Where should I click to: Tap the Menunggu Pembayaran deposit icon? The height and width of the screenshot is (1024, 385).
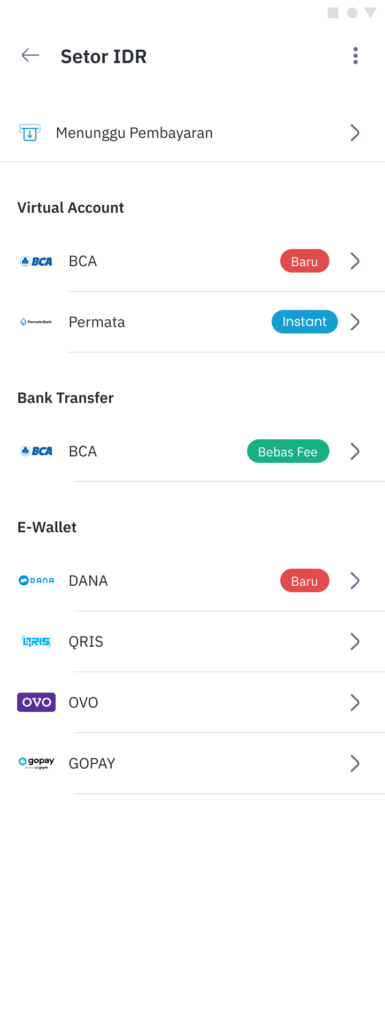coord(29,133)
